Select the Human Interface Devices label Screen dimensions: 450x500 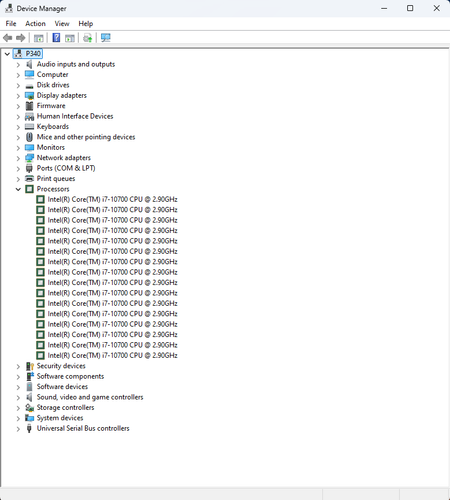coord(75,116)
